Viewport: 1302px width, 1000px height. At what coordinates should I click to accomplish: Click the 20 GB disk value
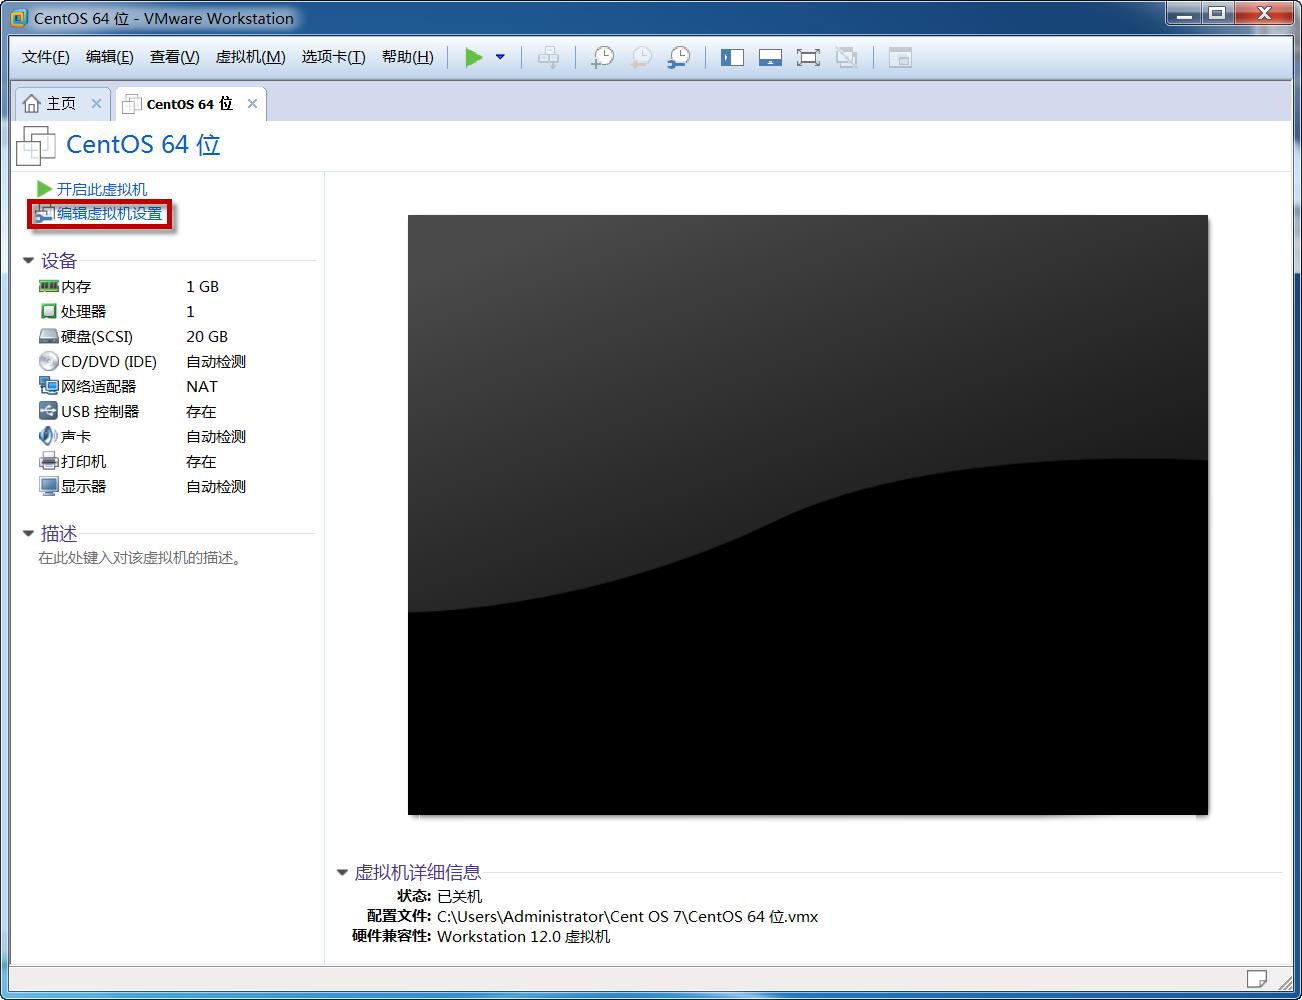click(207, 336)
